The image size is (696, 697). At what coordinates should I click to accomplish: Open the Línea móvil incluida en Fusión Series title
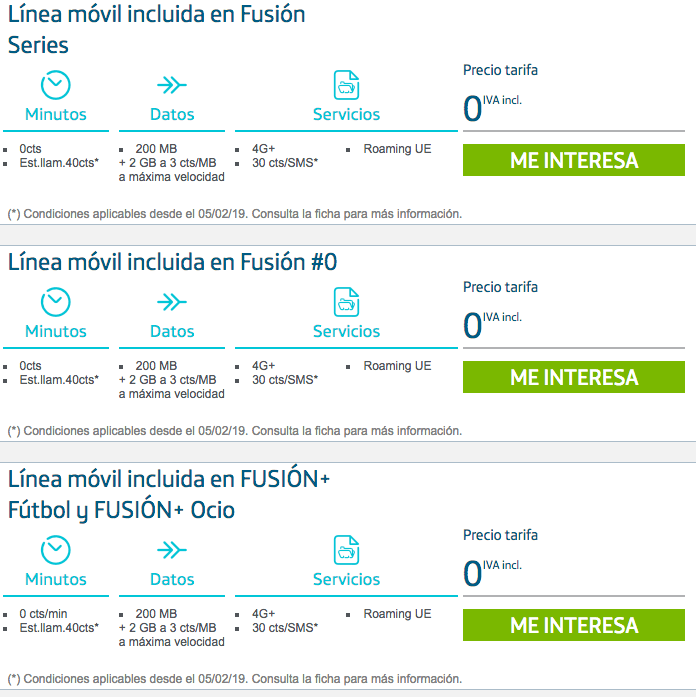pos(157,29)
